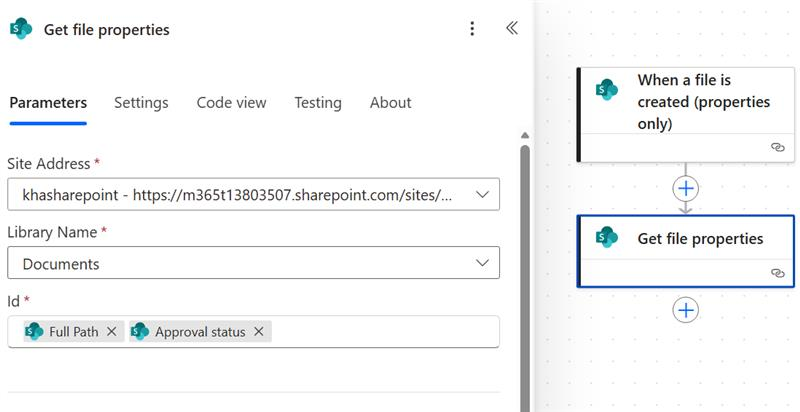The height and width of the screenshot is (412, 800).
Task: Add step between trigger and action
Action: point(686,189)
